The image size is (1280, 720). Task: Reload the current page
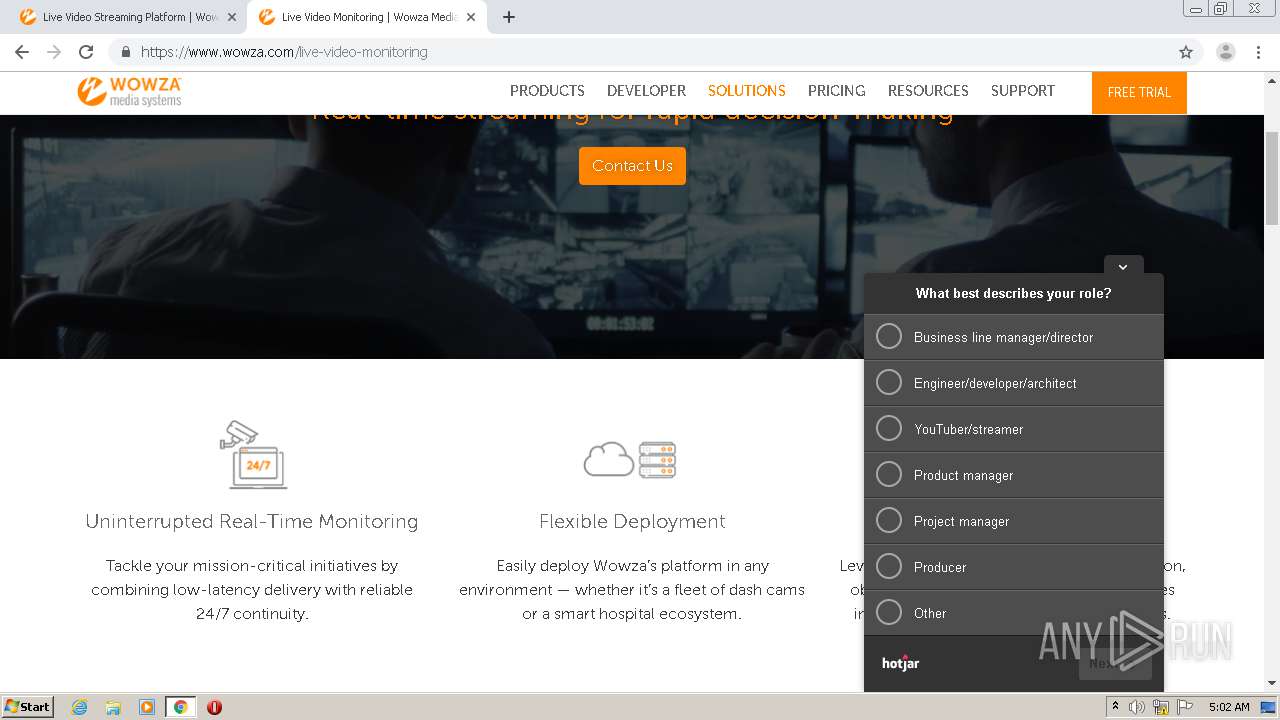[86, 52]
